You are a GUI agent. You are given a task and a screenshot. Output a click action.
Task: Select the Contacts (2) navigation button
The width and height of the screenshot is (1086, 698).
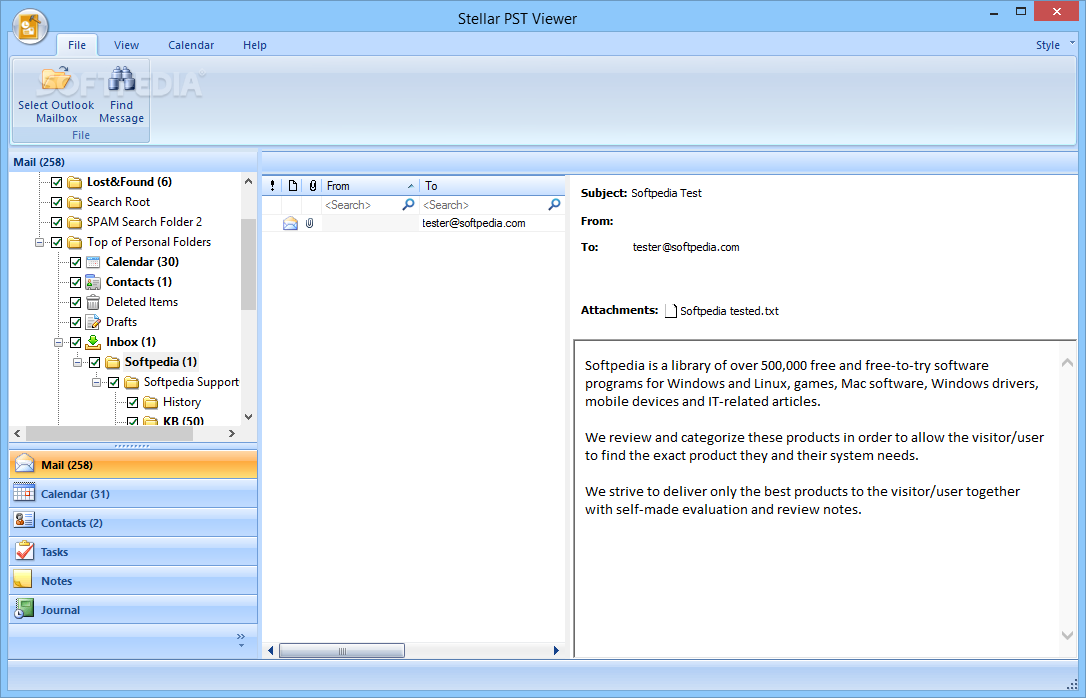point(133,523)
